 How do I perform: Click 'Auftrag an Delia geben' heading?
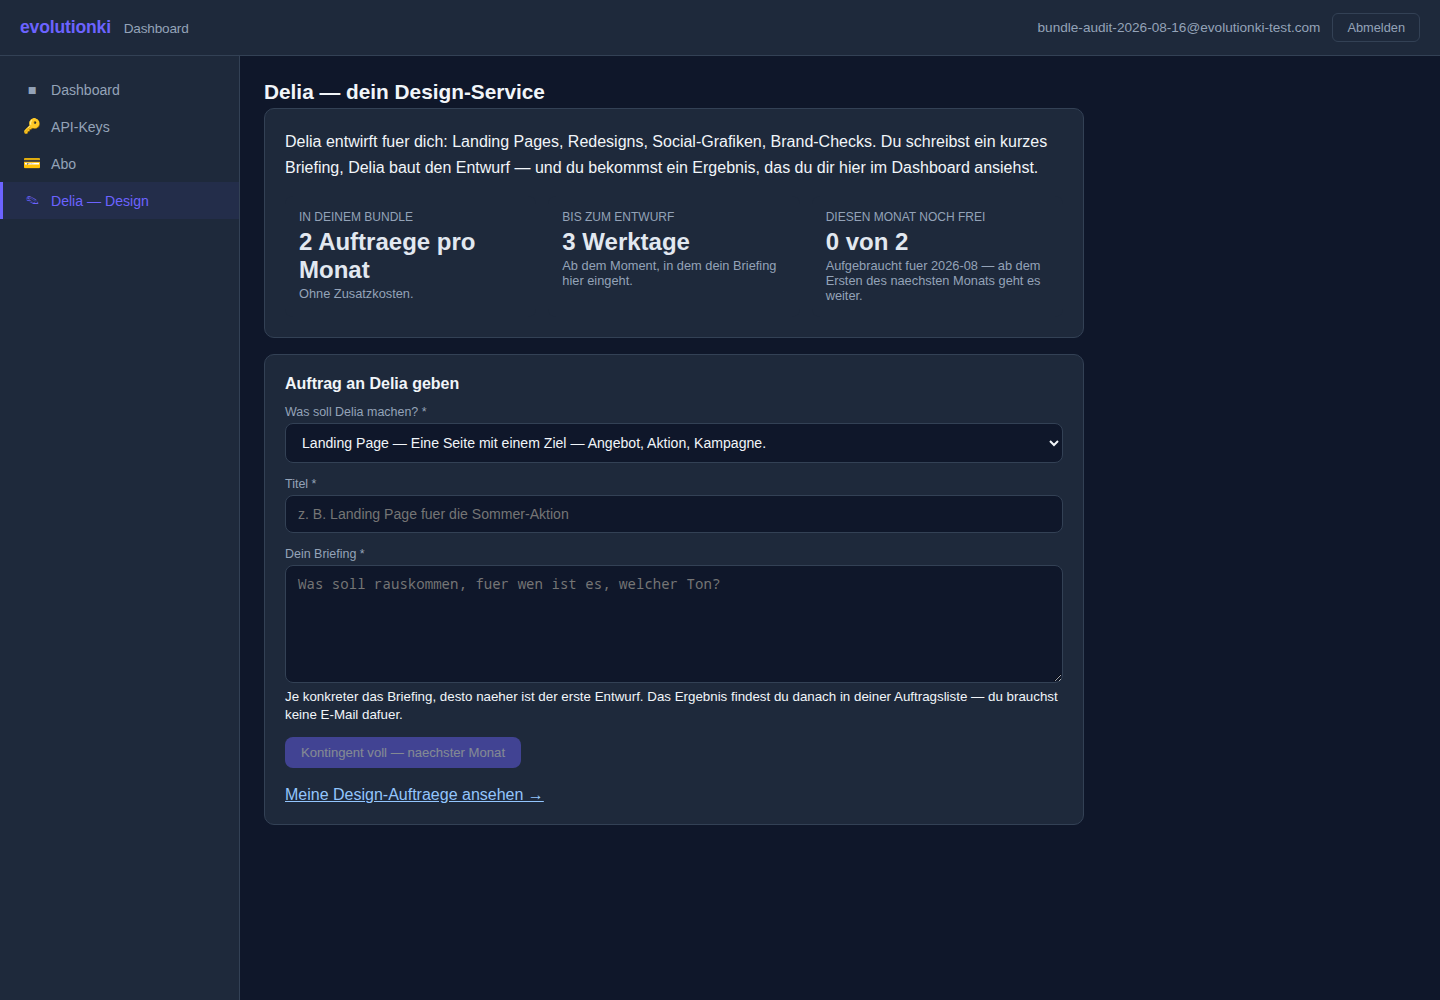tap(372, 383)
